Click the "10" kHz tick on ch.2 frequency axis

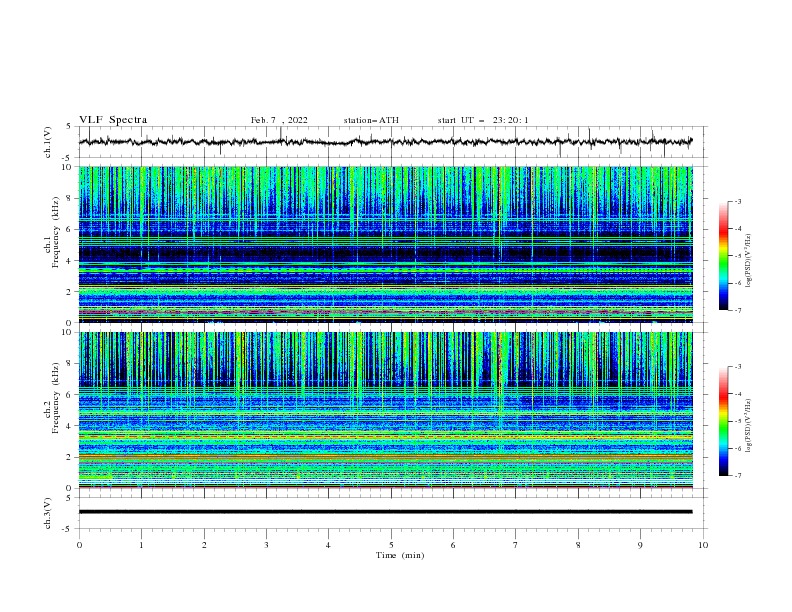[x=67, y=332]
